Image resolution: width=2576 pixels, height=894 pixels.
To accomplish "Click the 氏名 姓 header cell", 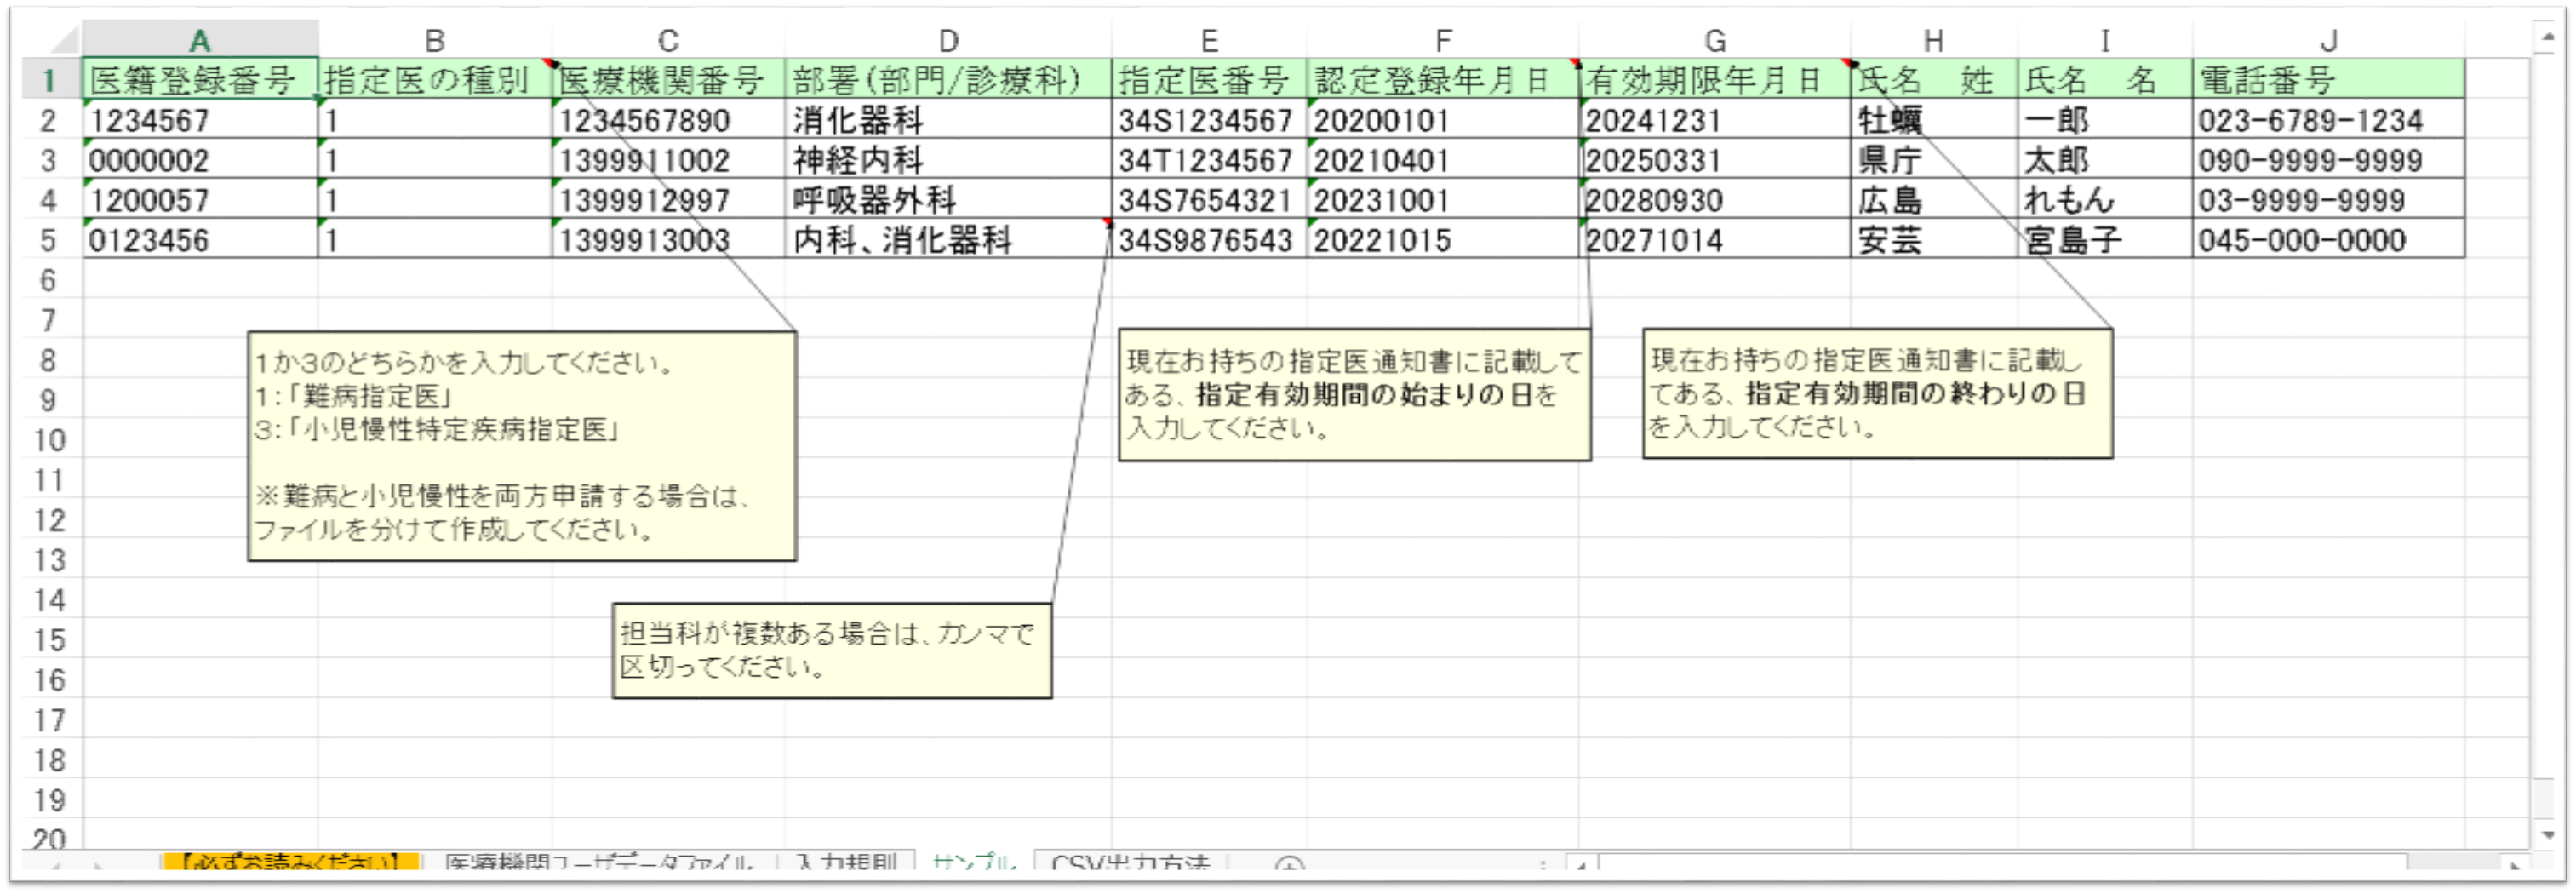I will coord(1933,79).
